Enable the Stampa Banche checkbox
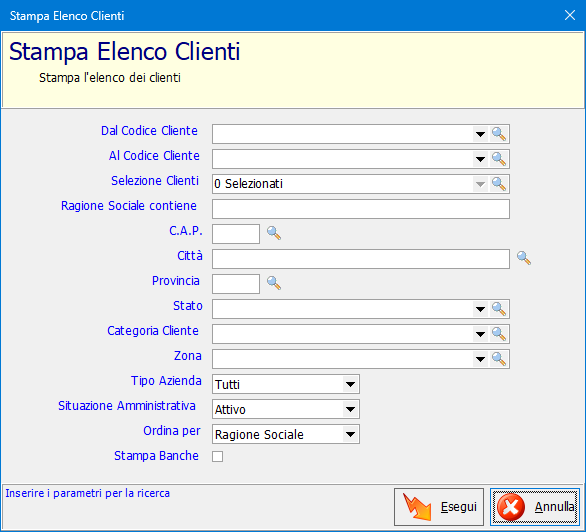Screen dimensions: 586x532 pos(218,456)
